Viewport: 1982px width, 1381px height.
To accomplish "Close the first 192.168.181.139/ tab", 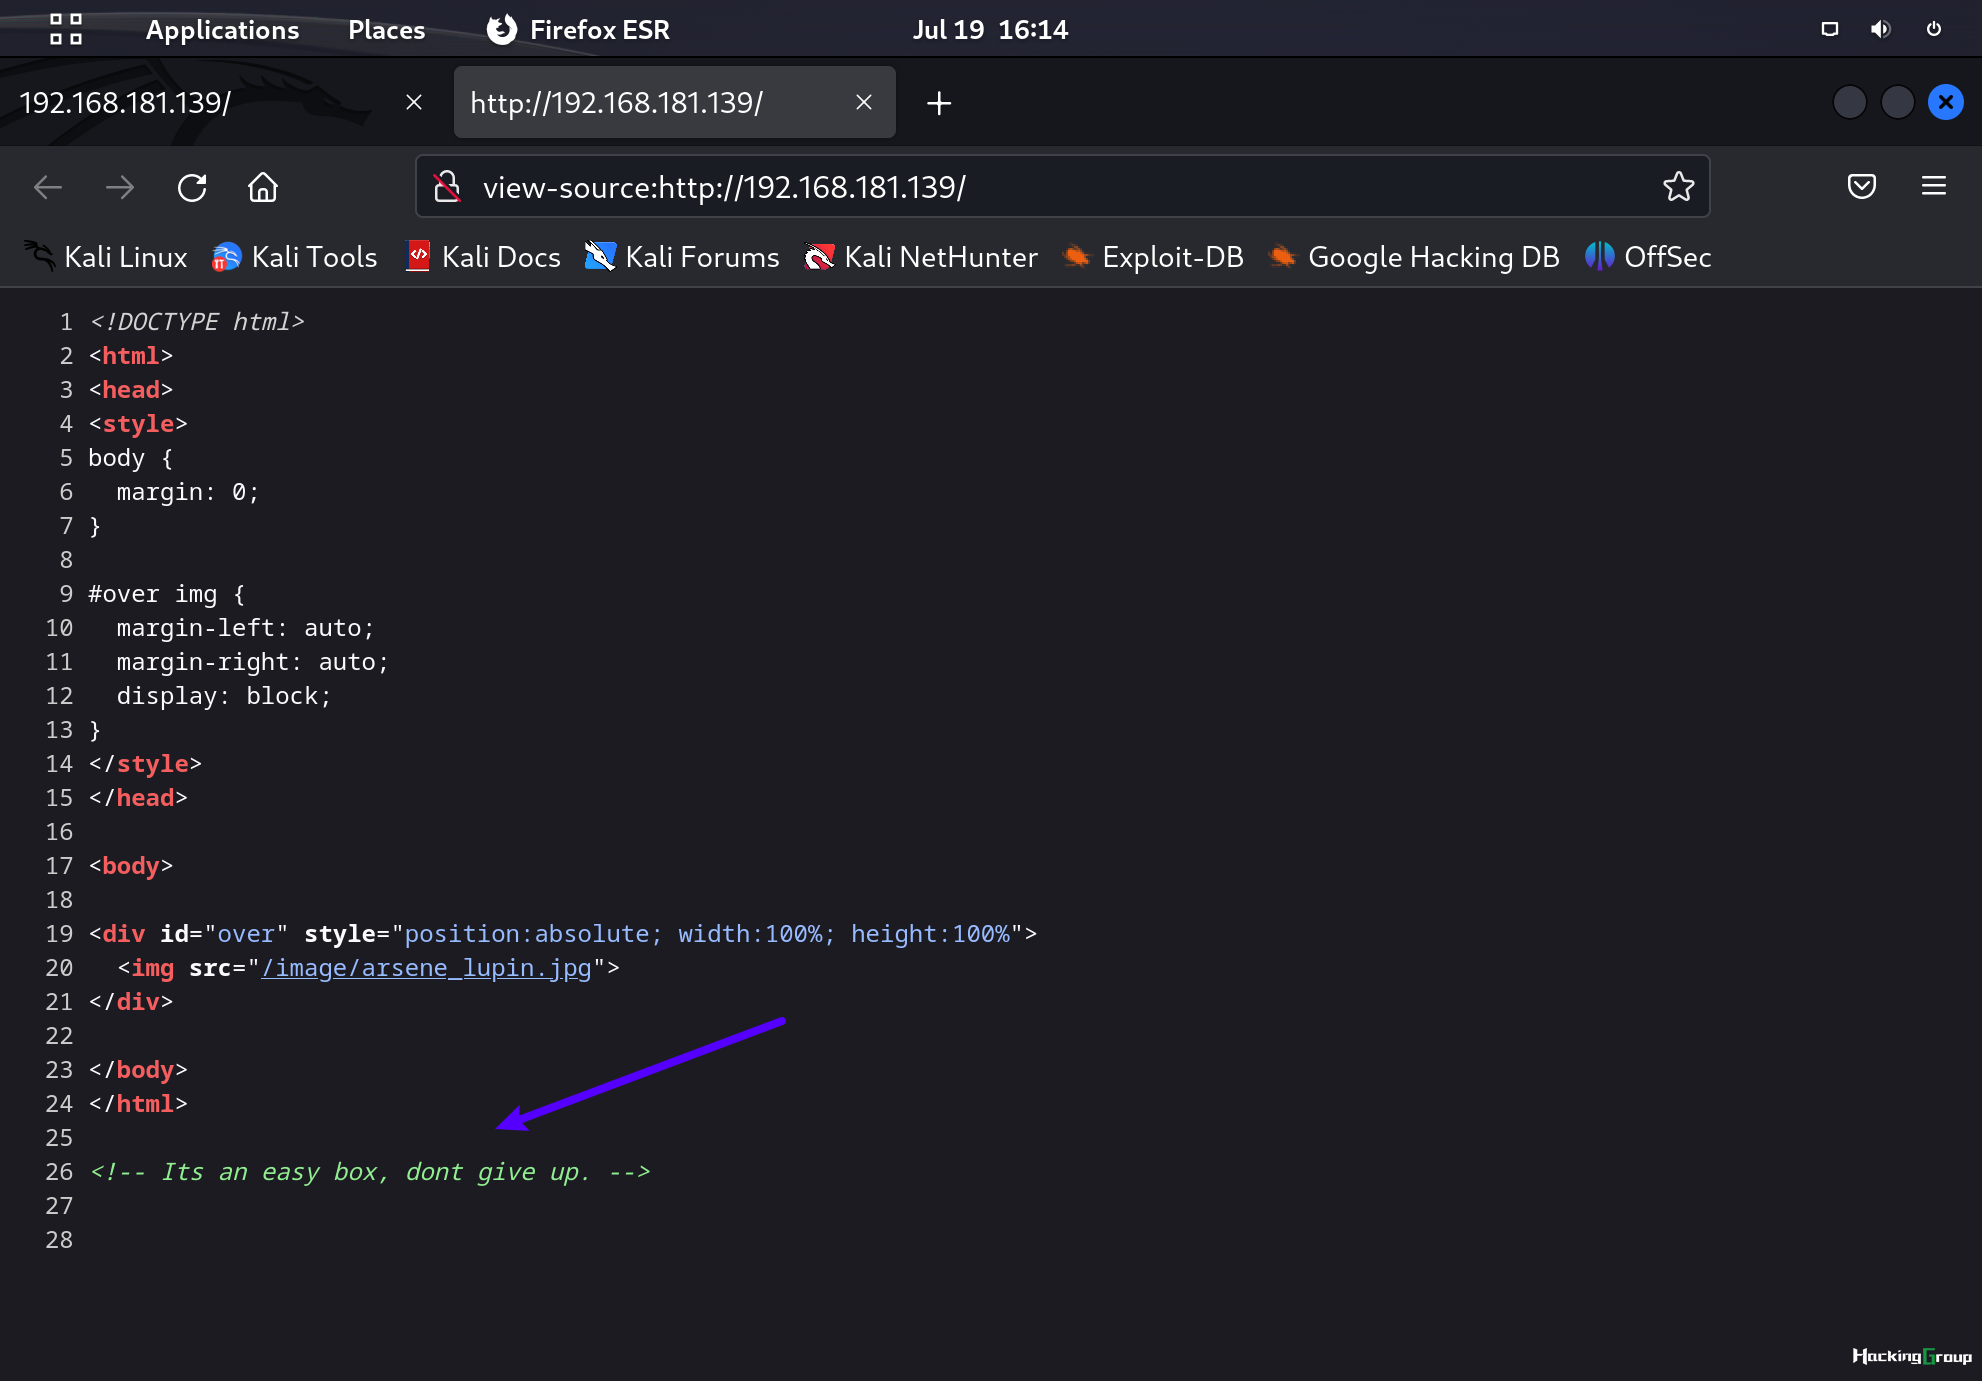I will click(414, 102).
